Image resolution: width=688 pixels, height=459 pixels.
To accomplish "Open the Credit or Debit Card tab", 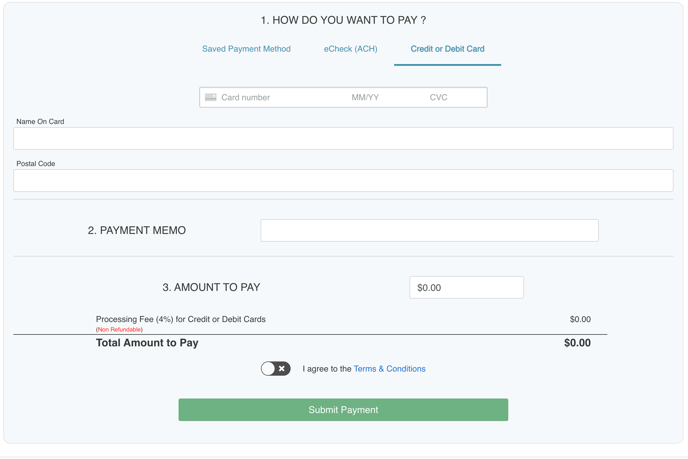I will pyautogui.click(x=447, y=49).
